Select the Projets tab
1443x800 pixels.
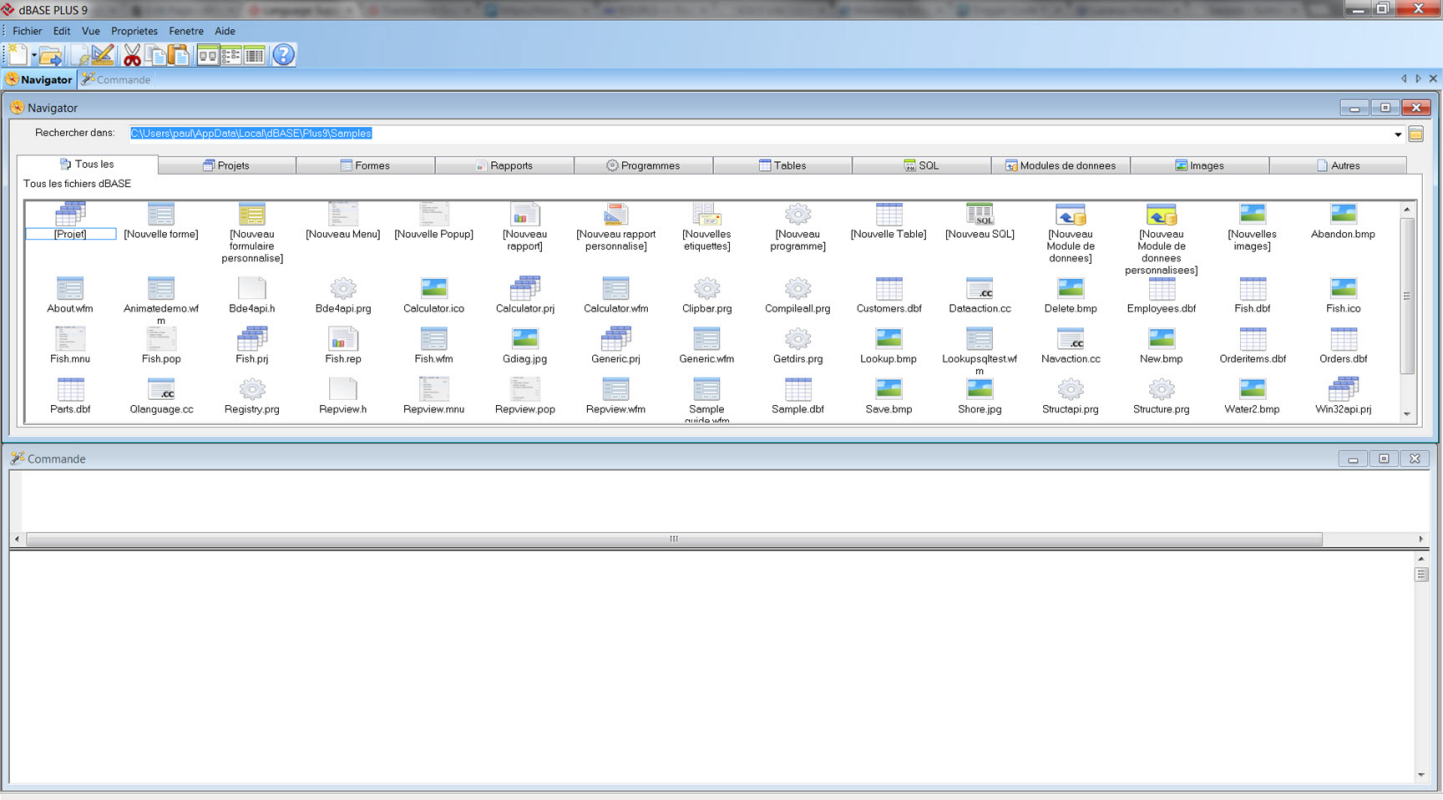pyautogui.click(x=226, y=166)
